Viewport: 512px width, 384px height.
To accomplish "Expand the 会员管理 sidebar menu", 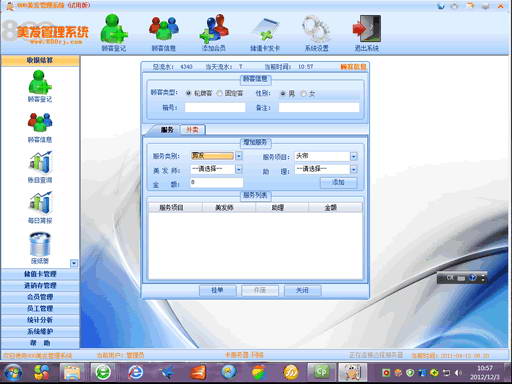I will pos(40,297).
